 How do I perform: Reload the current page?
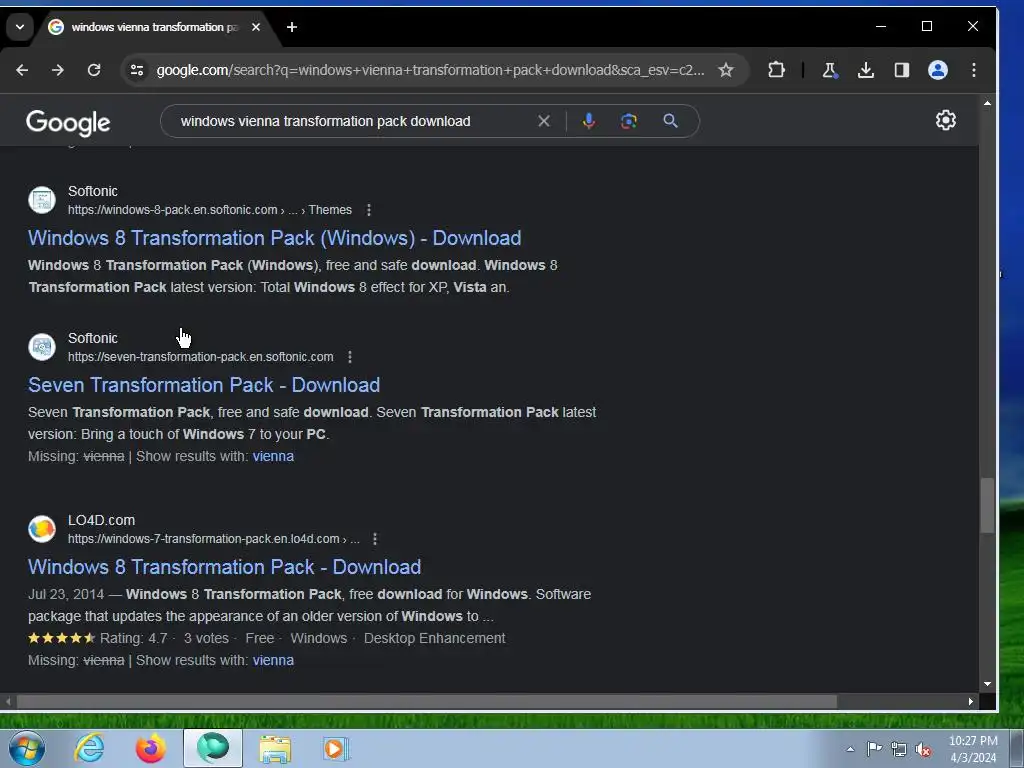(x=94, y=70)
